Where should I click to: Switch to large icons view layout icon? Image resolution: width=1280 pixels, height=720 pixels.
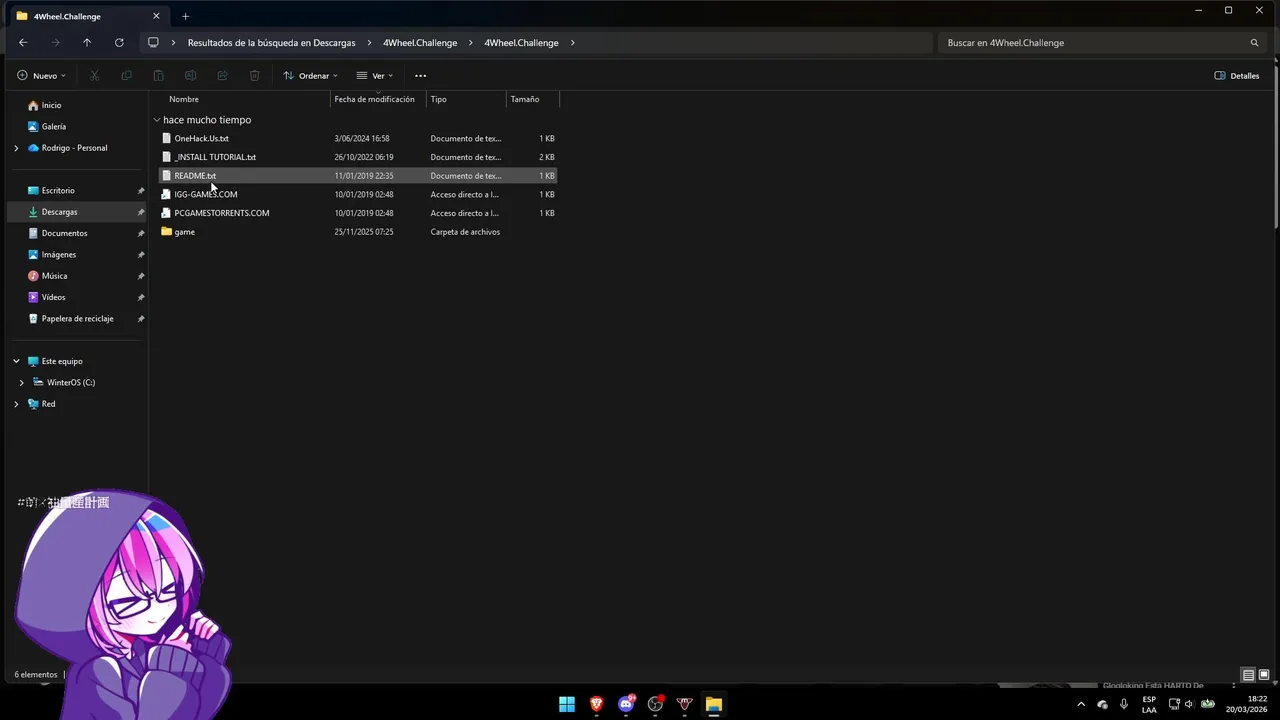[1264, 675]
